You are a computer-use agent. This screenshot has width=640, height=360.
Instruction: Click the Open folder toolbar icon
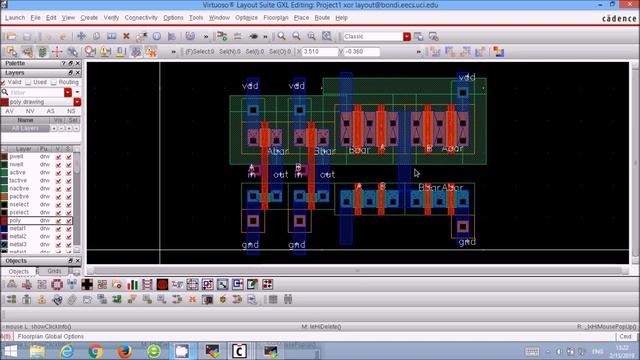pos(11,36)
